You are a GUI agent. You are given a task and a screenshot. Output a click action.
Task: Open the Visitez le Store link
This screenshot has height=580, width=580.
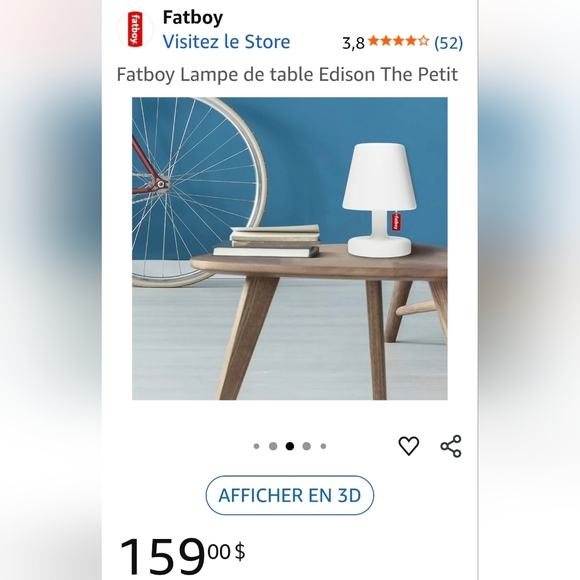pos(226,42)
